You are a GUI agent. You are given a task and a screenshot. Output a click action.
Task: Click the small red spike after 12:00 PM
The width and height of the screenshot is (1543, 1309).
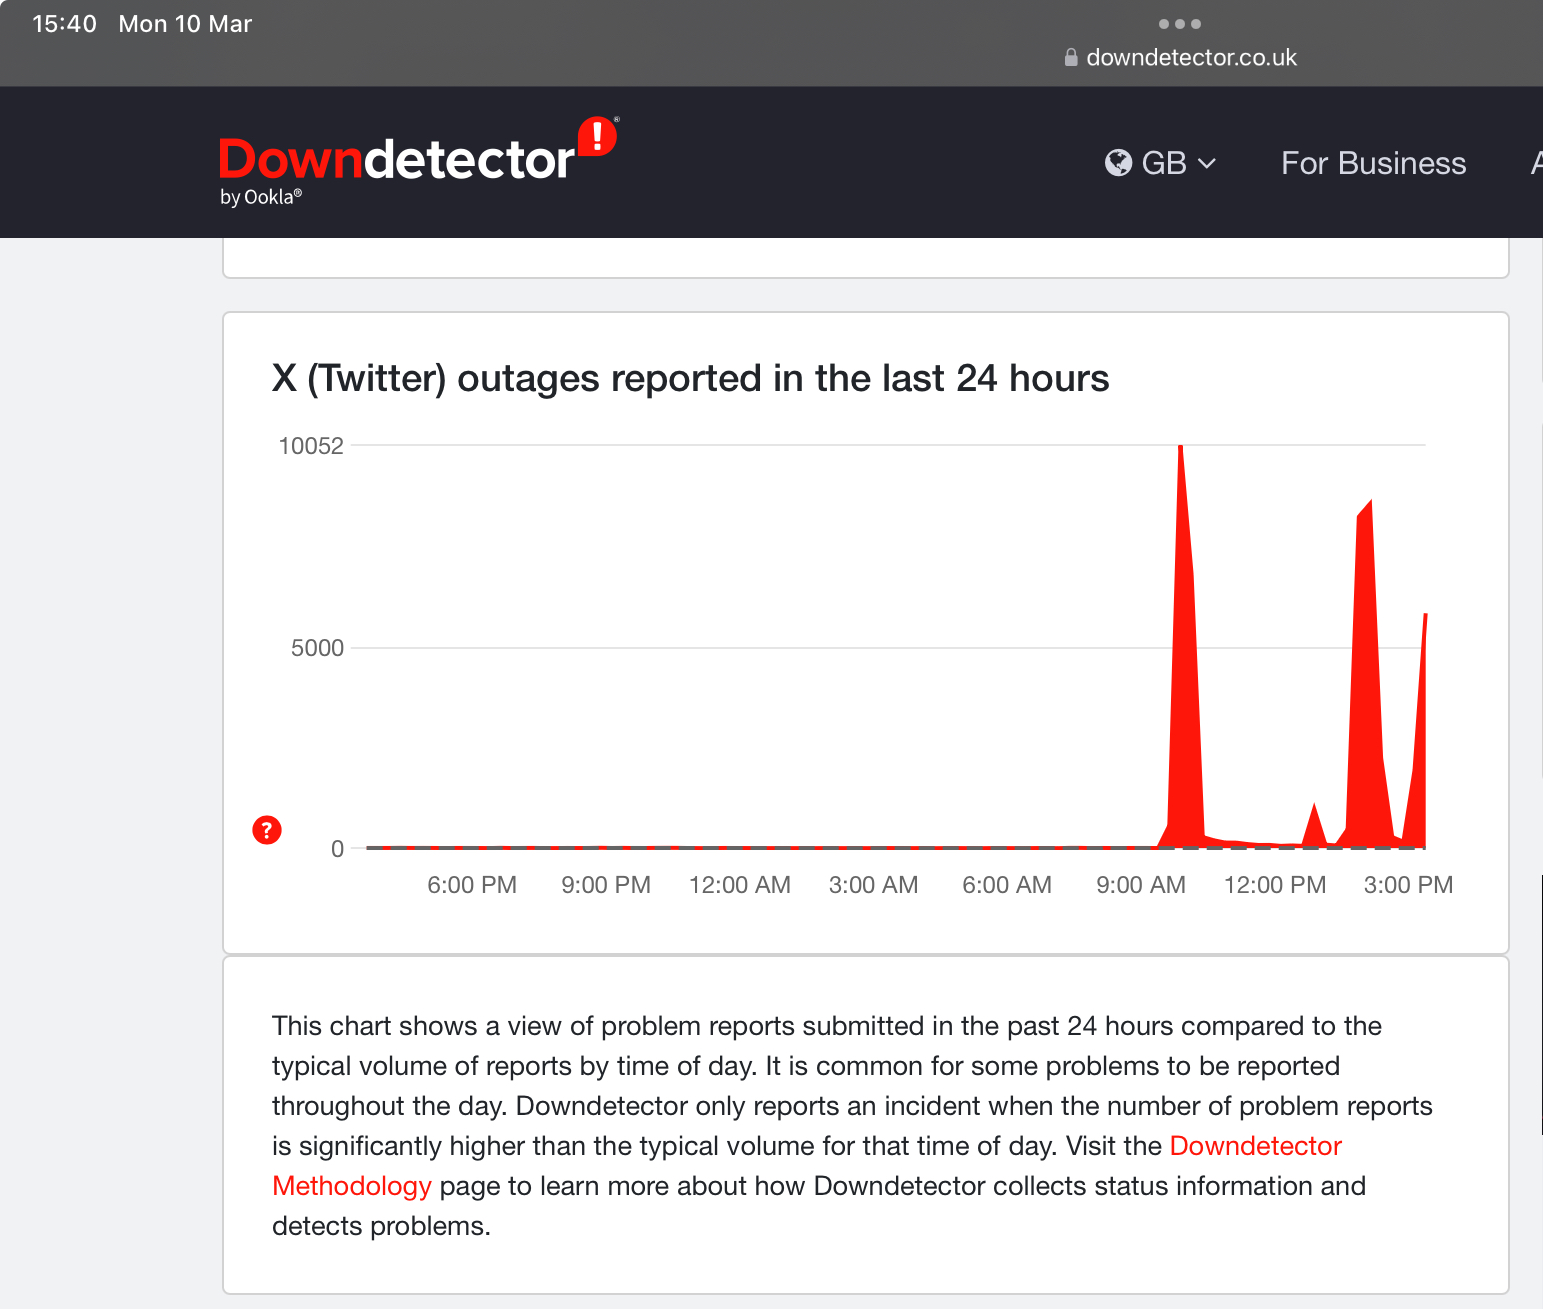click(1314, 828)
